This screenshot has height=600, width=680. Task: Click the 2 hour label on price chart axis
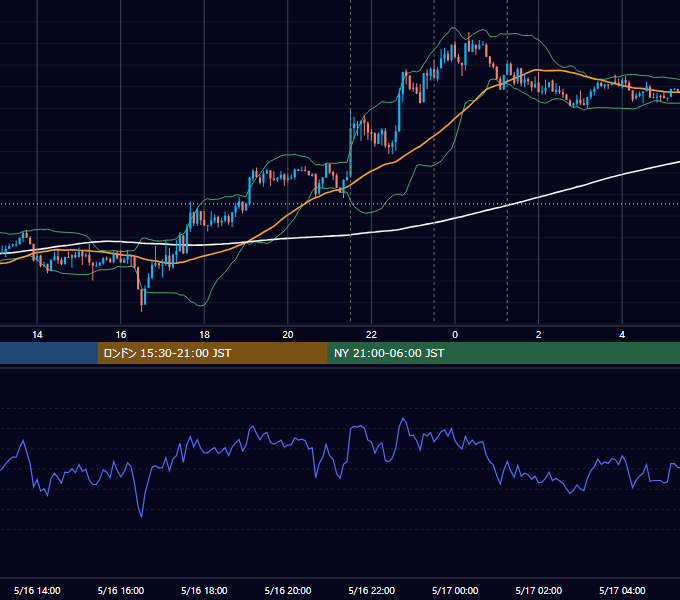tap(539, 335)
